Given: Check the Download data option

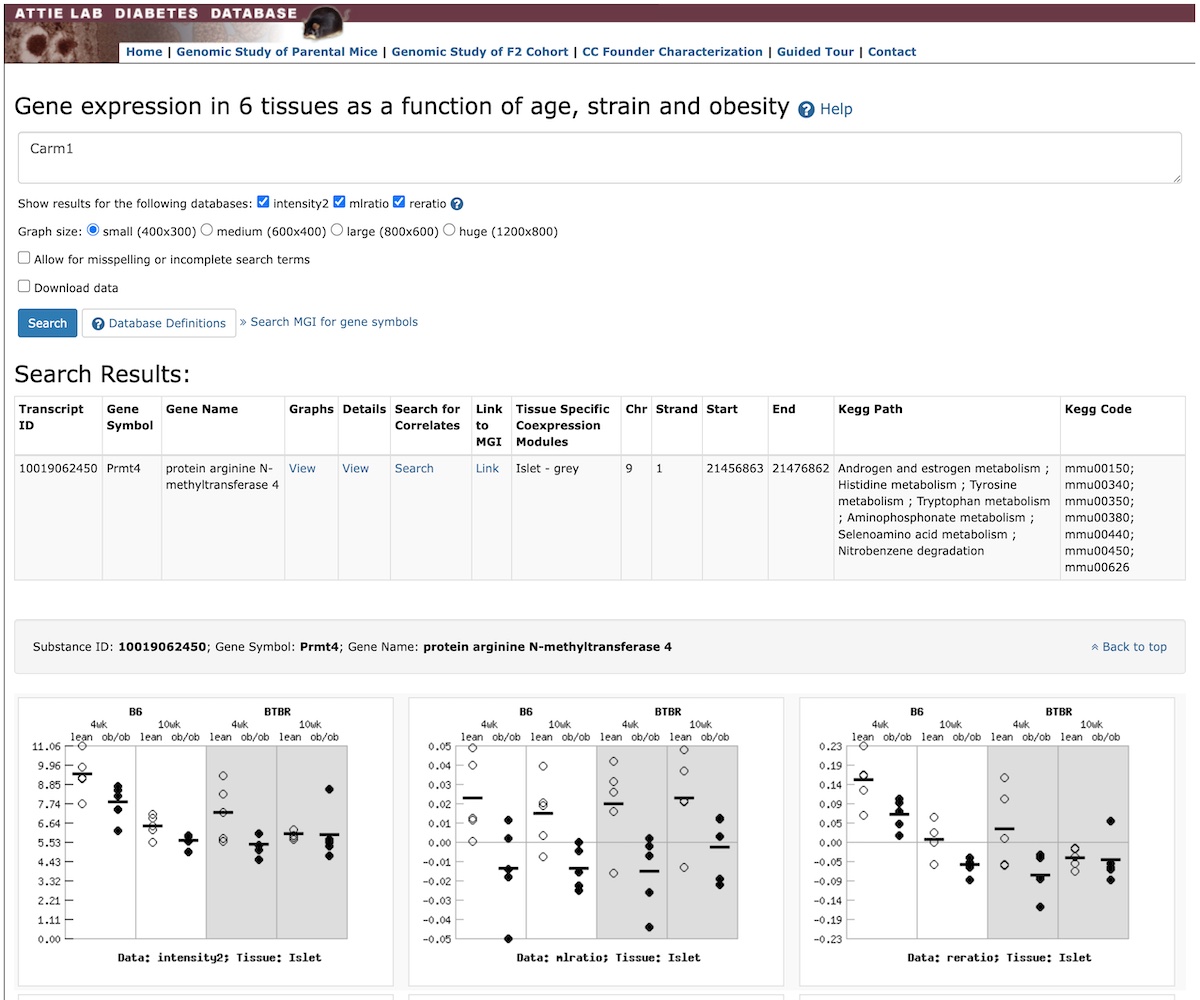Looking at the screenshot, I should click(24, 286).
